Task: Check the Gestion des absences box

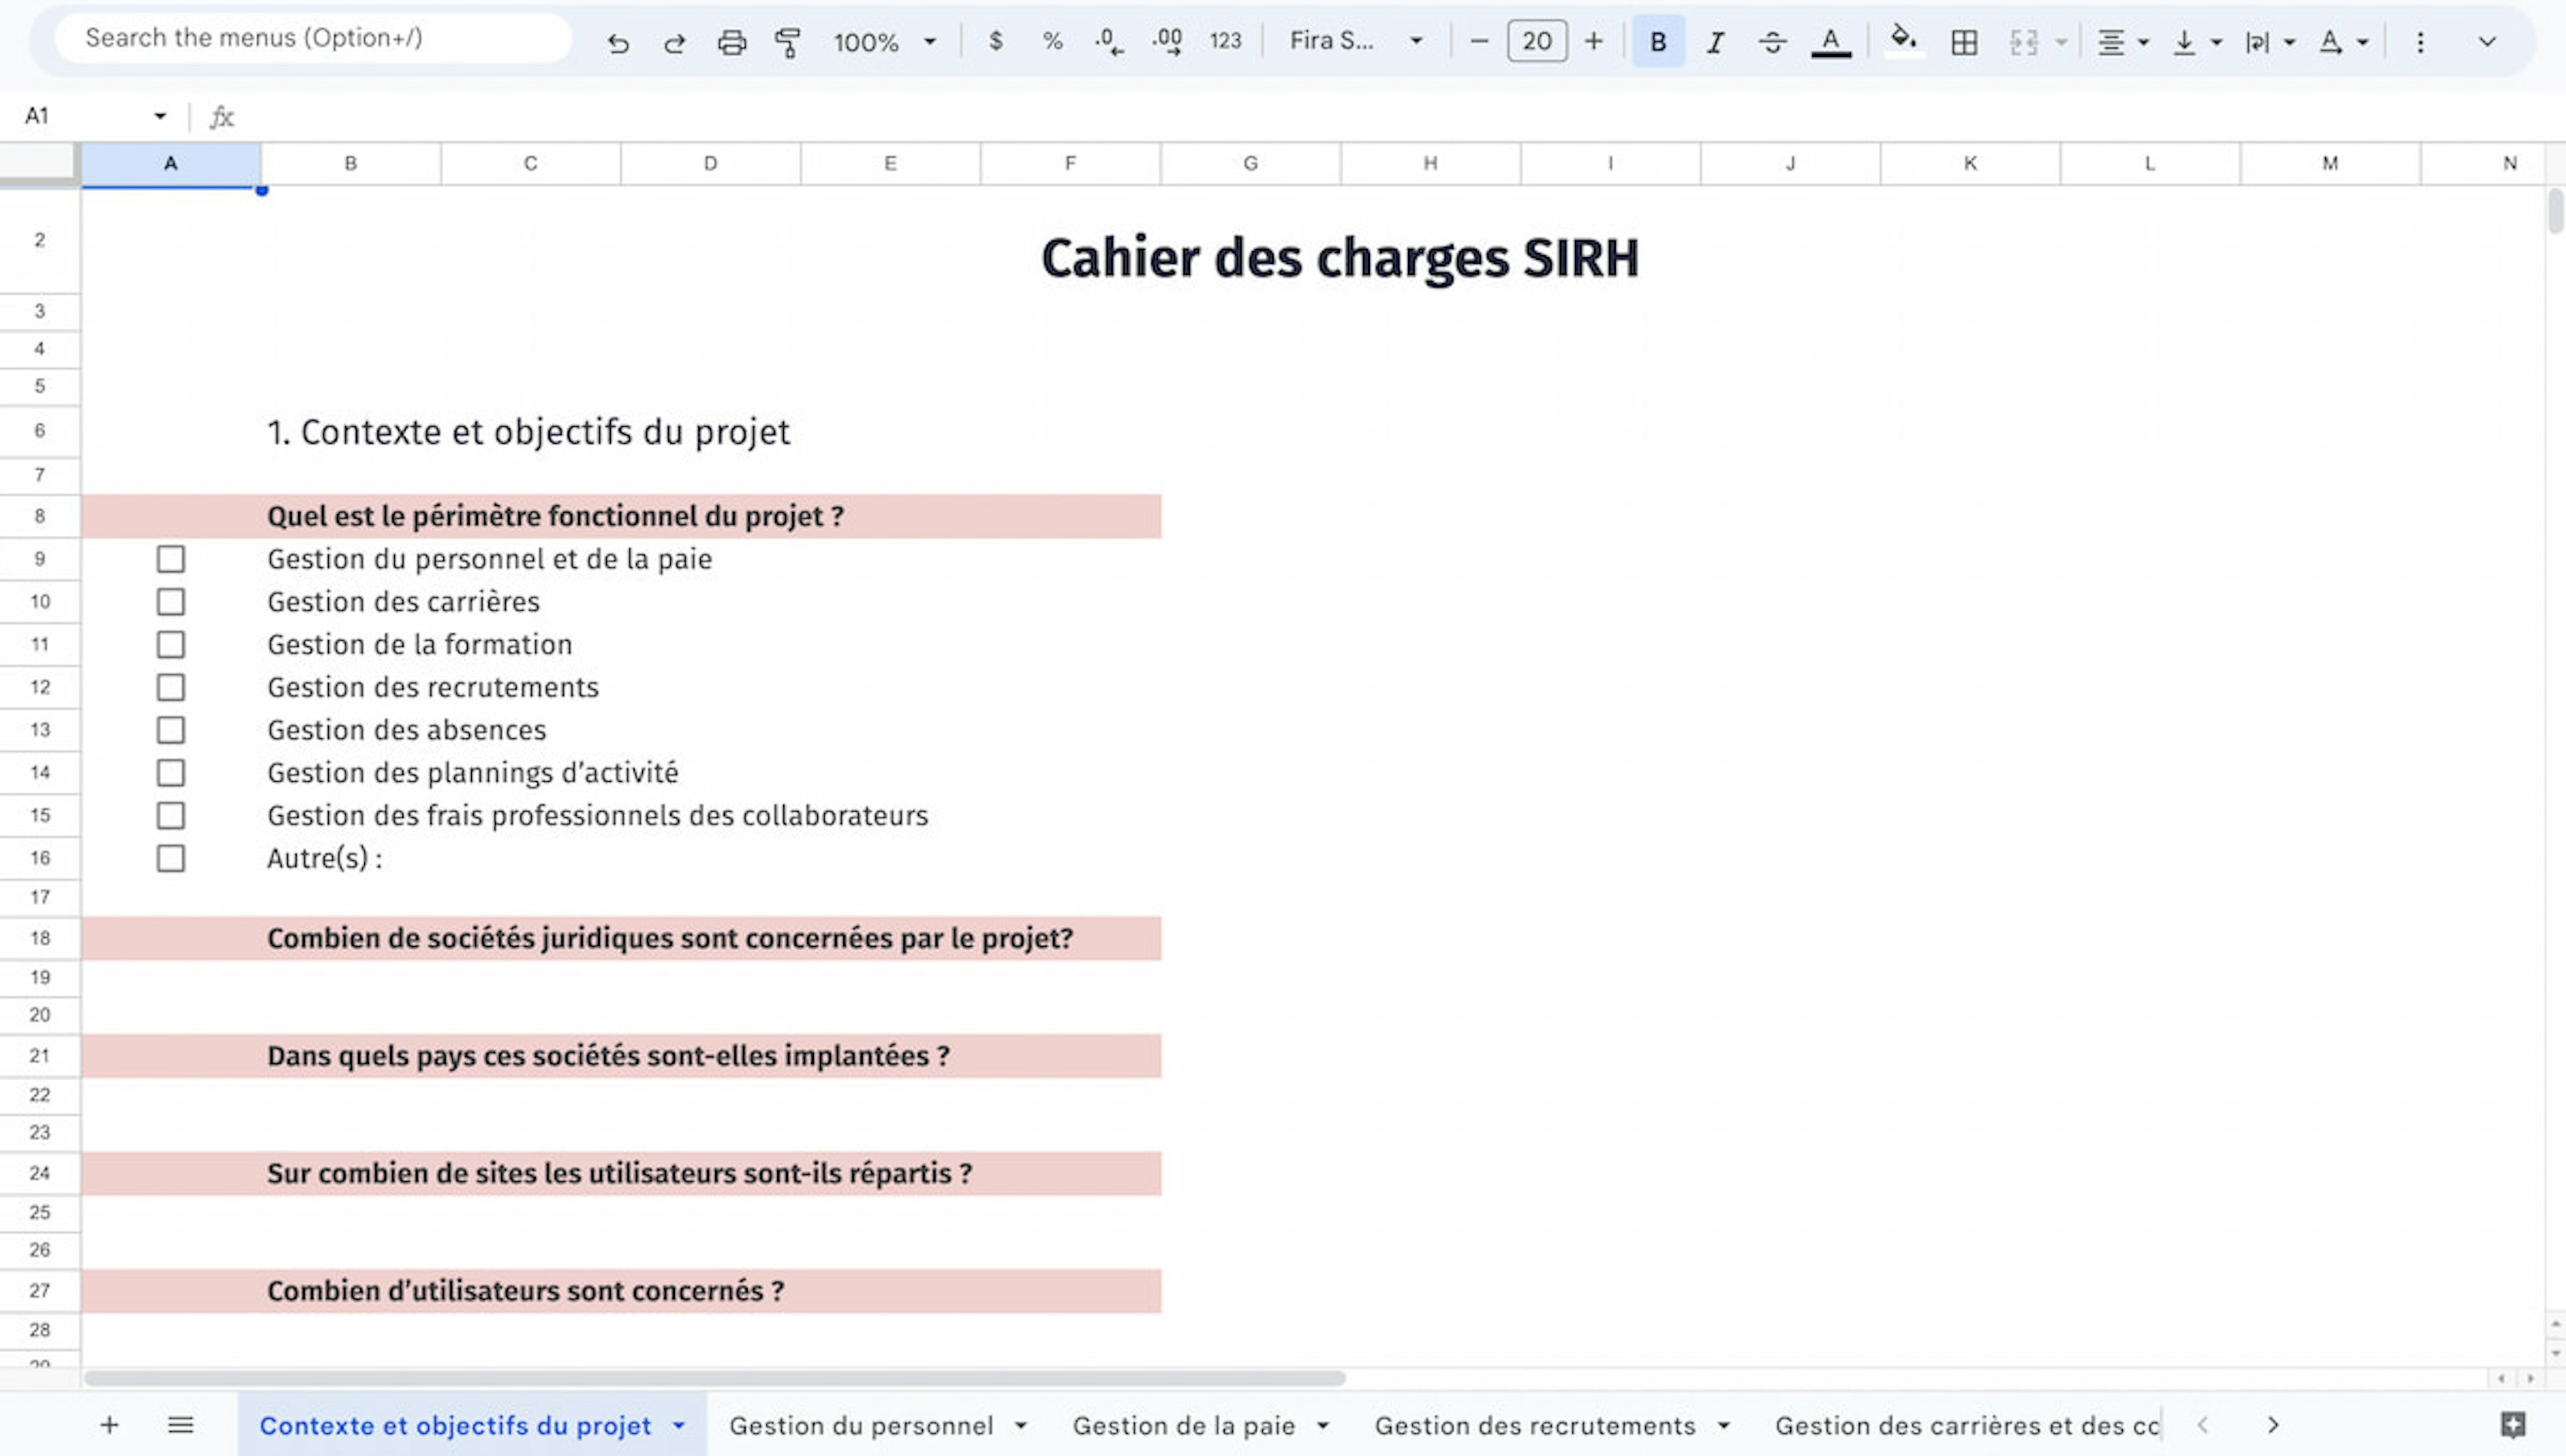Action: (171, 730)
